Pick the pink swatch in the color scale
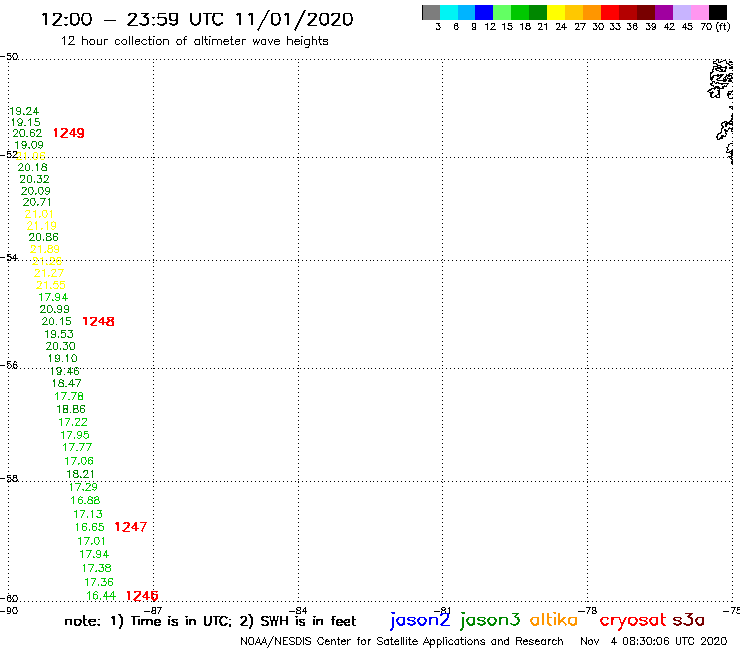 pos(699,12)
